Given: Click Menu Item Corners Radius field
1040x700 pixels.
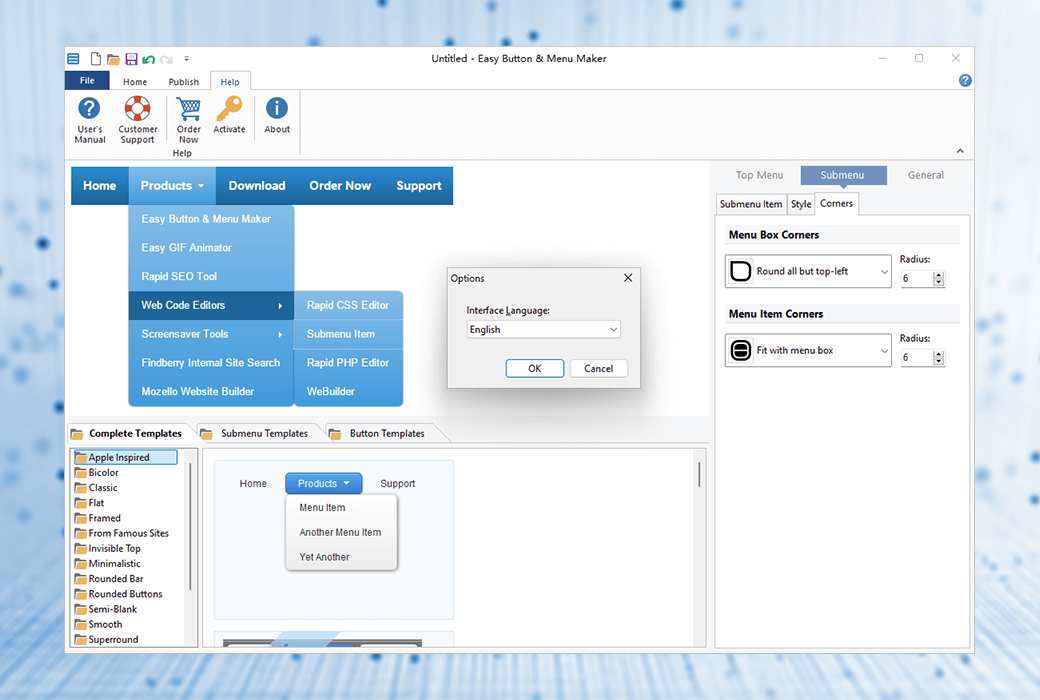Looking at the screenshot, I should coord(916,358).
